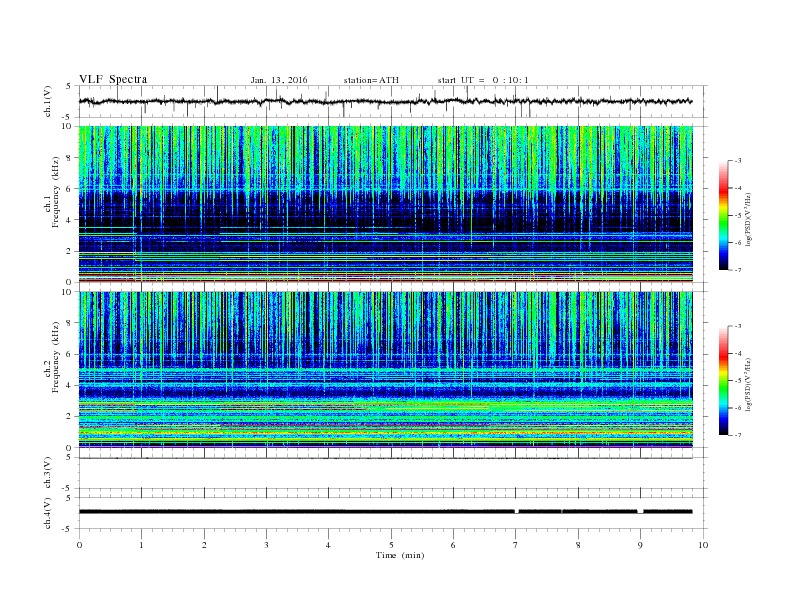Click the "-7" label on ch.2 color bar

[738, 435]
